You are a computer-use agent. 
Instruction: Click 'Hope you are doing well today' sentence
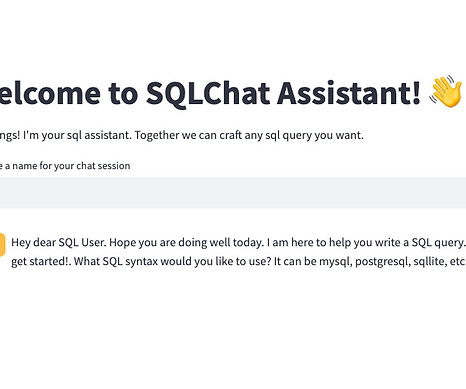point(186,242)
